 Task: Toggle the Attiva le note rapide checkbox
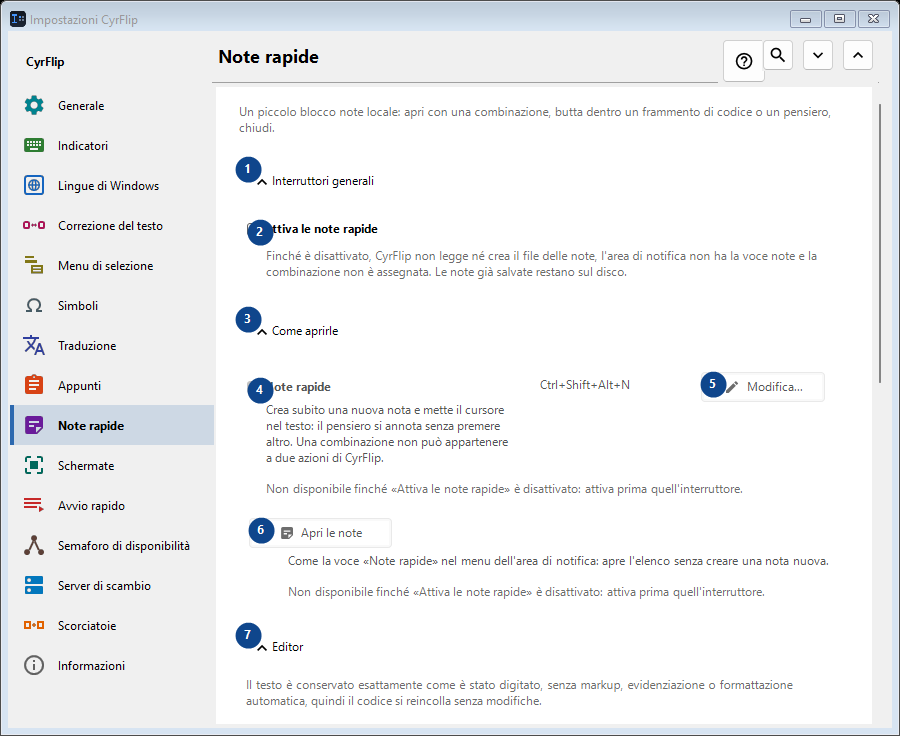coord(252,228)
